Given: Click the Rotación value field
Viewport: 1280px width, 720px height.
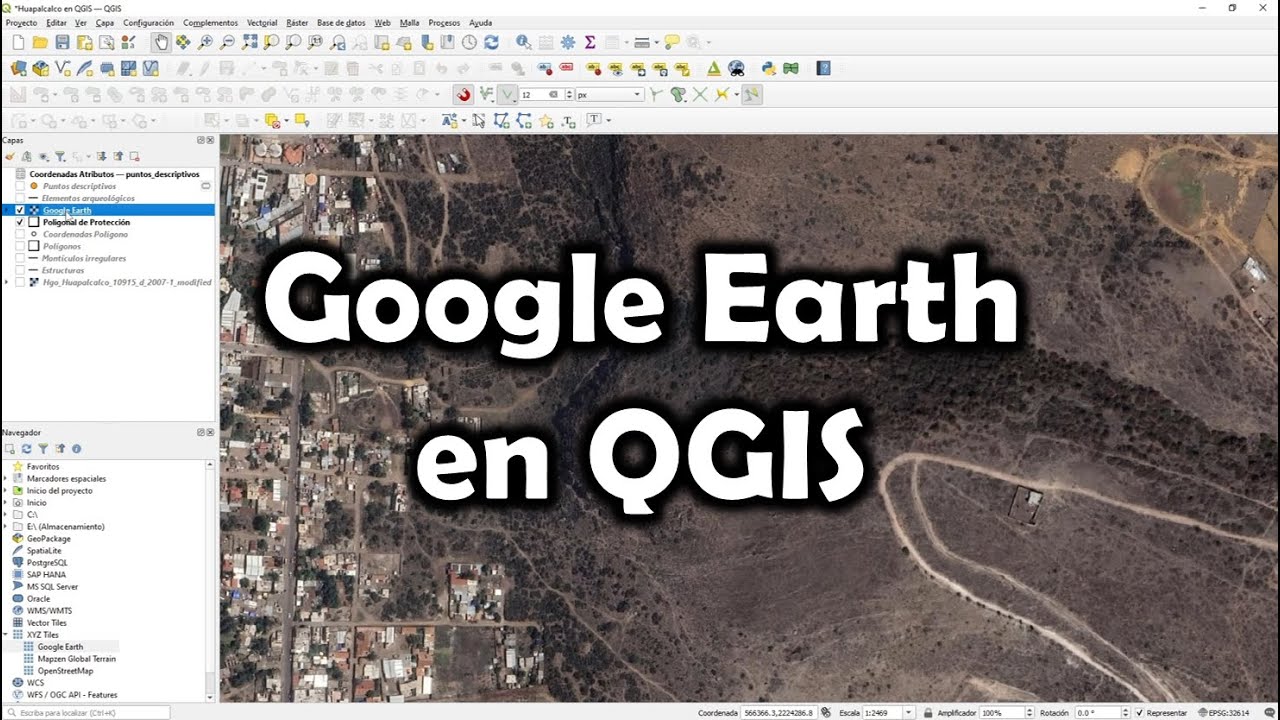Looking at the screenshot, I should (1101, 713).
